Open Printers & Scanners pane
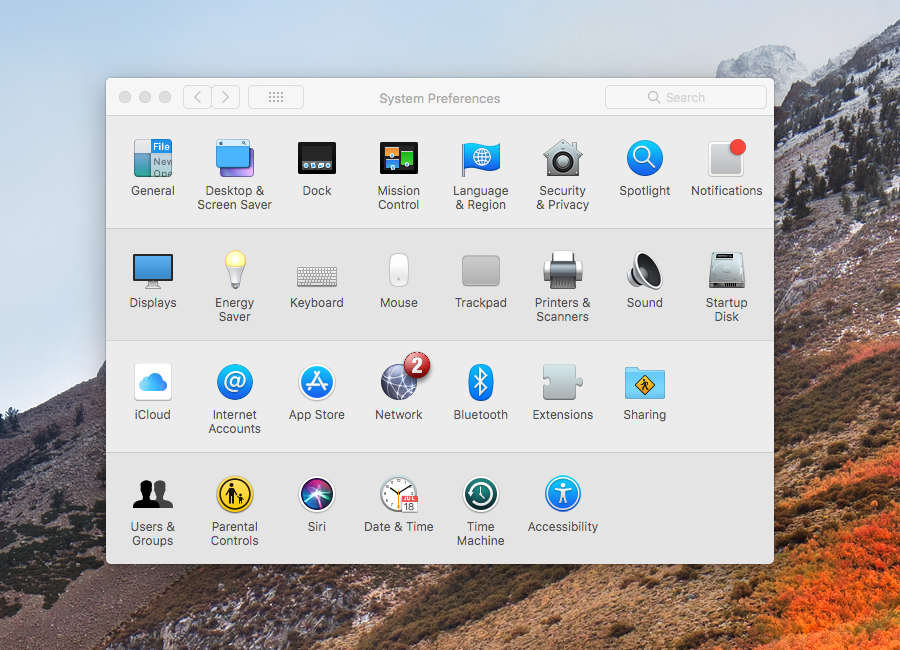This screenshot has height=650, width=900. point(562,270)
